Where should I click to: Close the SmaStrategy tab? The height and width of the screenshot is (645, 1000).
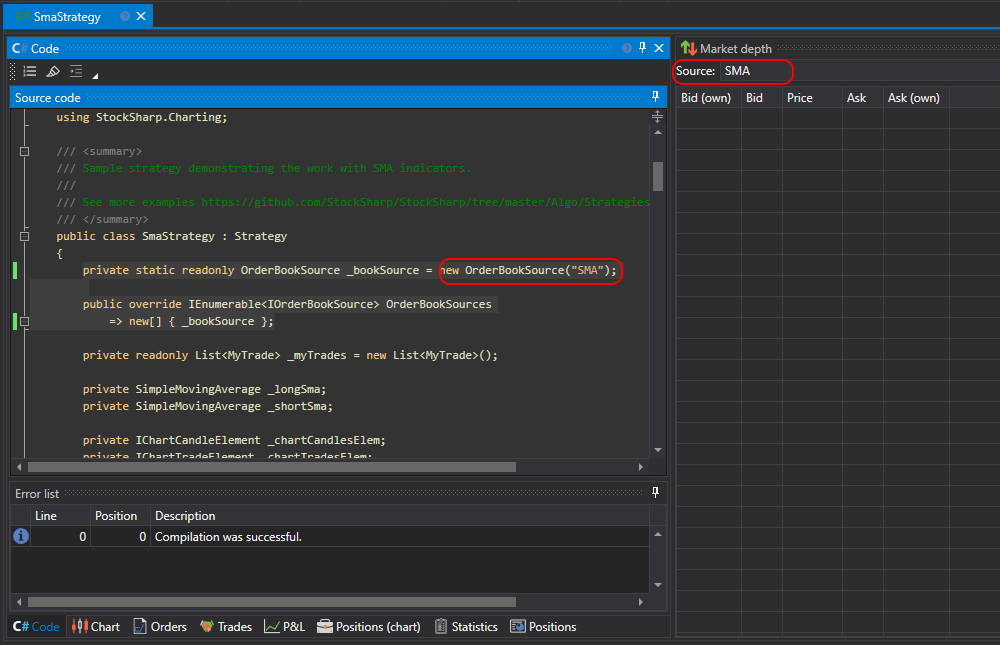click(141, 16)
